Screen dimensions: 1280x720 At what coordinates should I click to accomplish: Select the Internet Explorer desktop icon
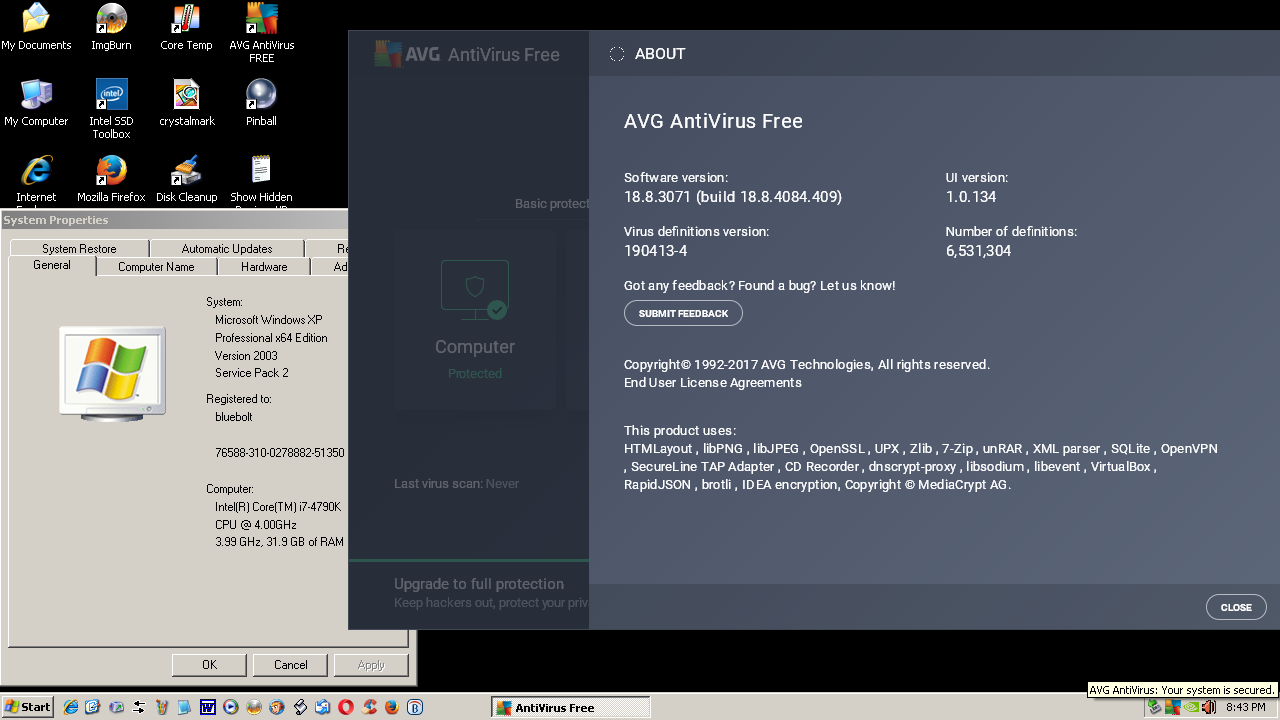[36, 179]
